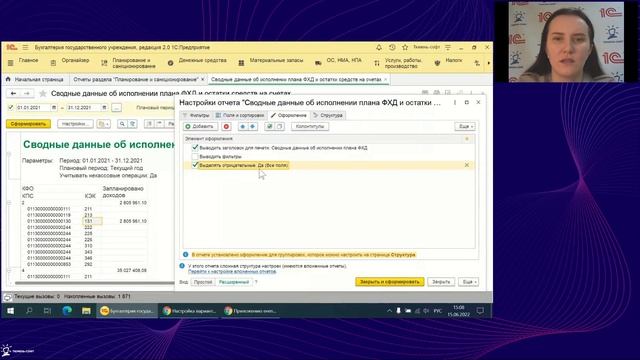The width and height of the screenshot is (640, 360).
Task: Close the Отчеты раздела Планирование tab
Action: (x=202, y=79)
